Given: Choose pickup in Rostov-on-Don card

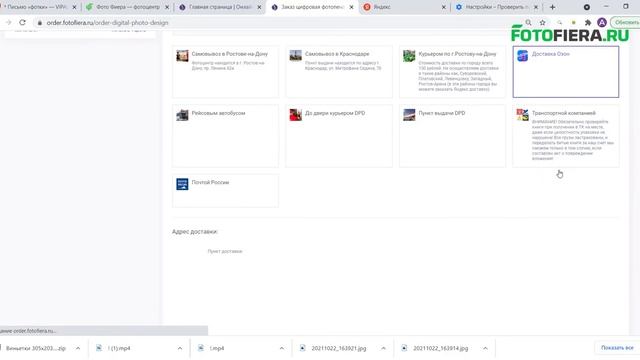Looking at the screenshot, I should [x=226, y=72].
